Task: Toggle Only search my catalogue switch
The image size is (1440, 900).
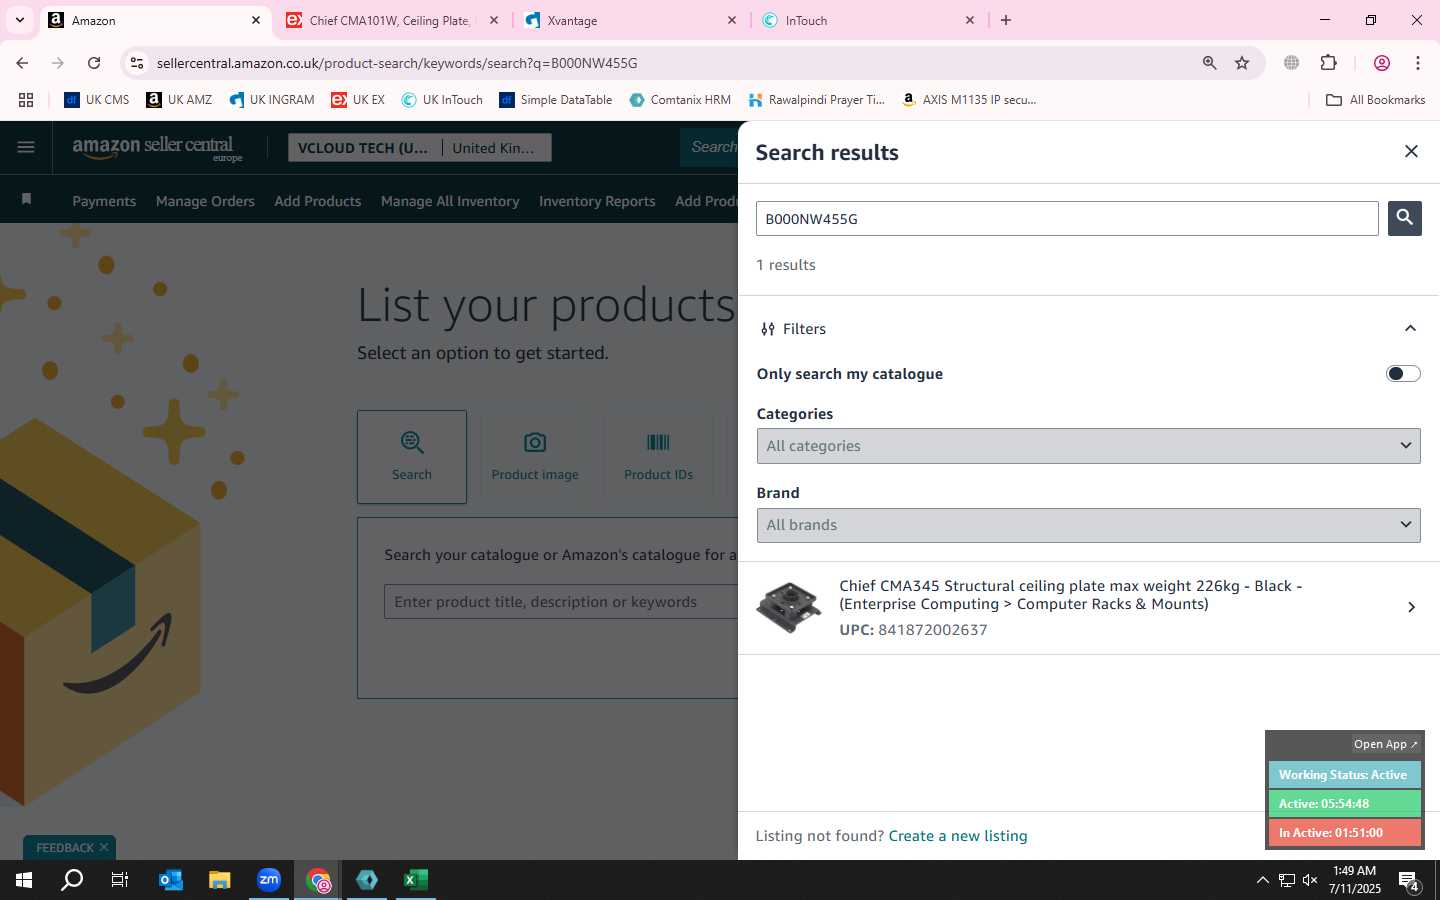Action: (x=1403, y=373)
